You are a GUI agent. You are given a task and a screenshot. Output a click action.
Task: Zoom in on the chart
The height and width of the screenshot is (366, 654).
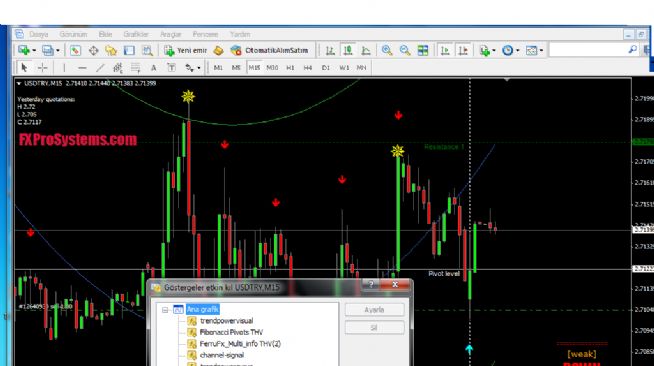(387, 50)
